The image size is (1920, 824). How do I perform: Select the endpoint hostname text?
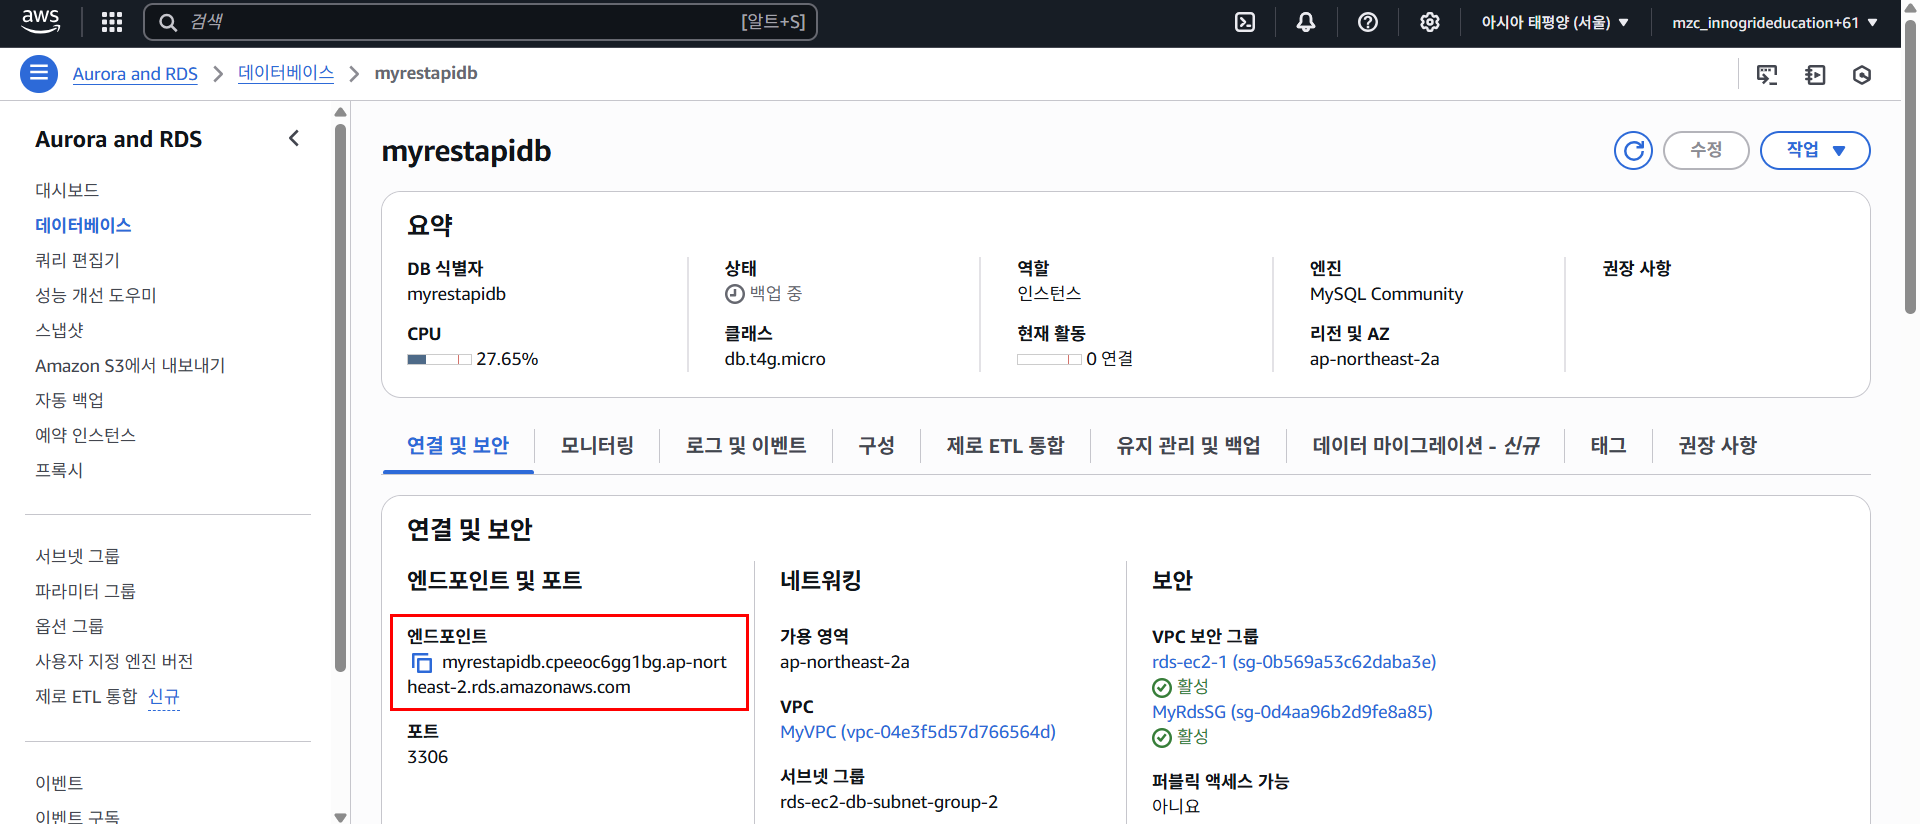567,675
